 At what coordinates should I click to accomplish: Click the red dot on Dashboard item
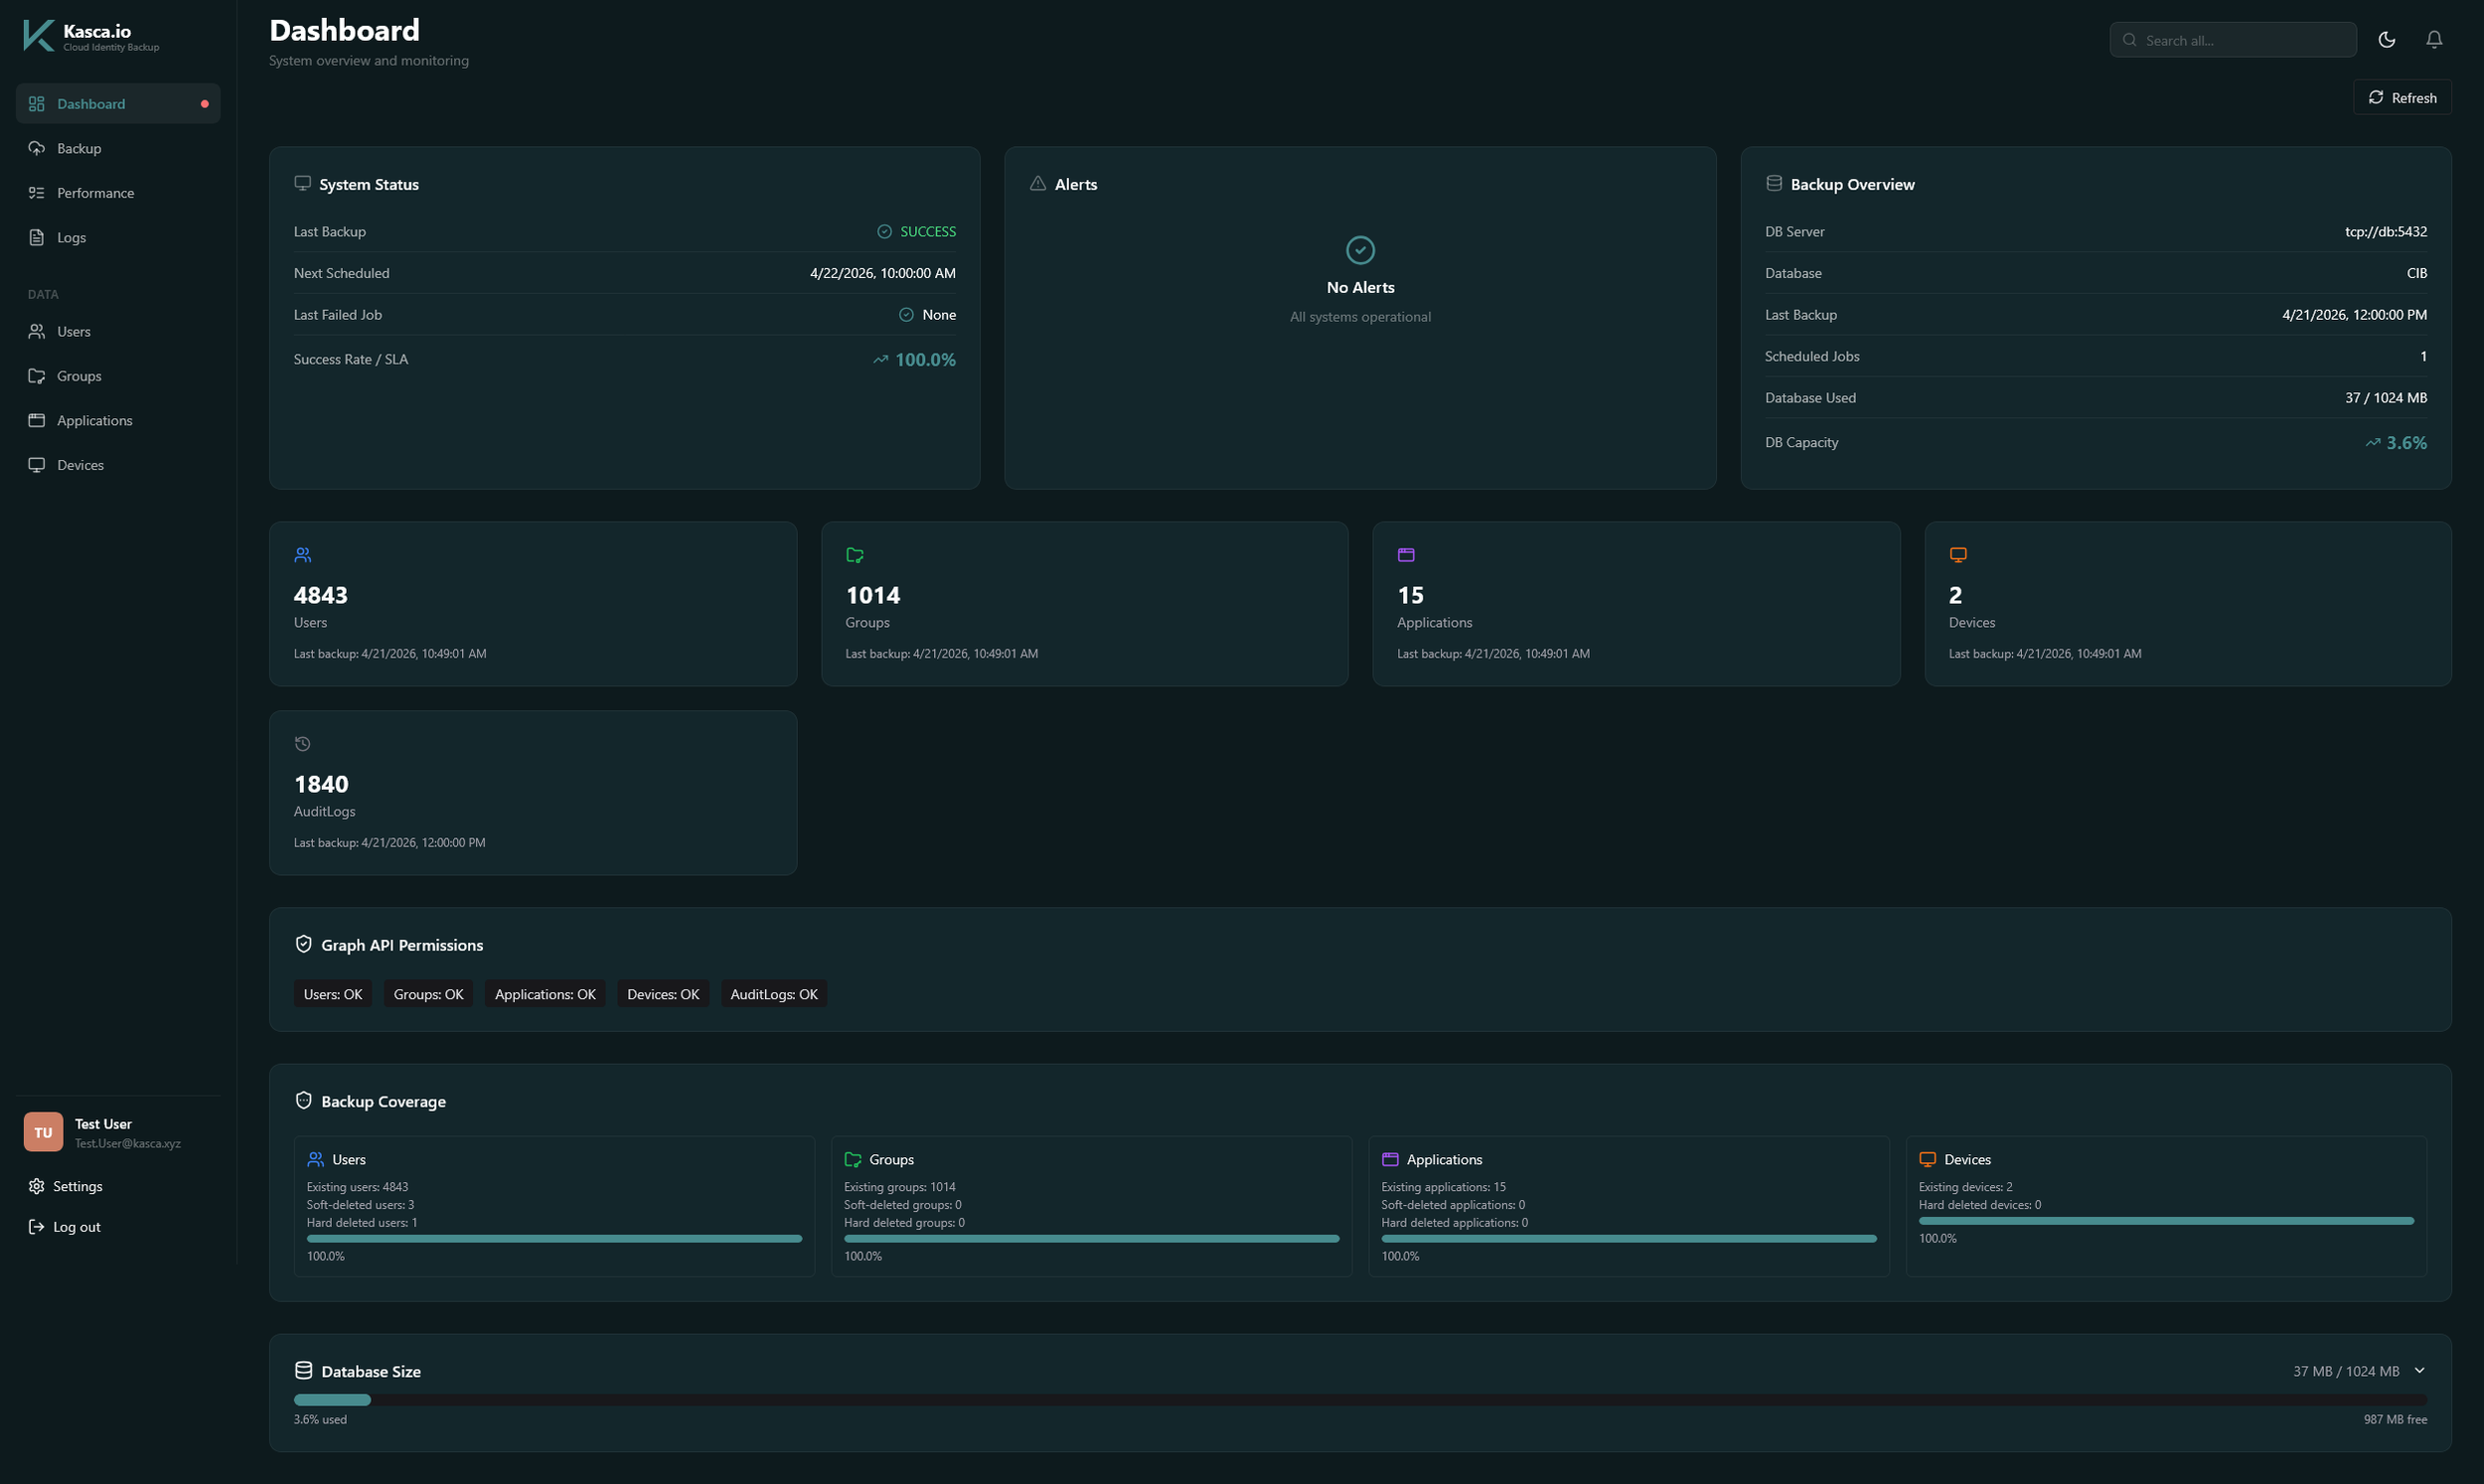(x=205, y=104)
